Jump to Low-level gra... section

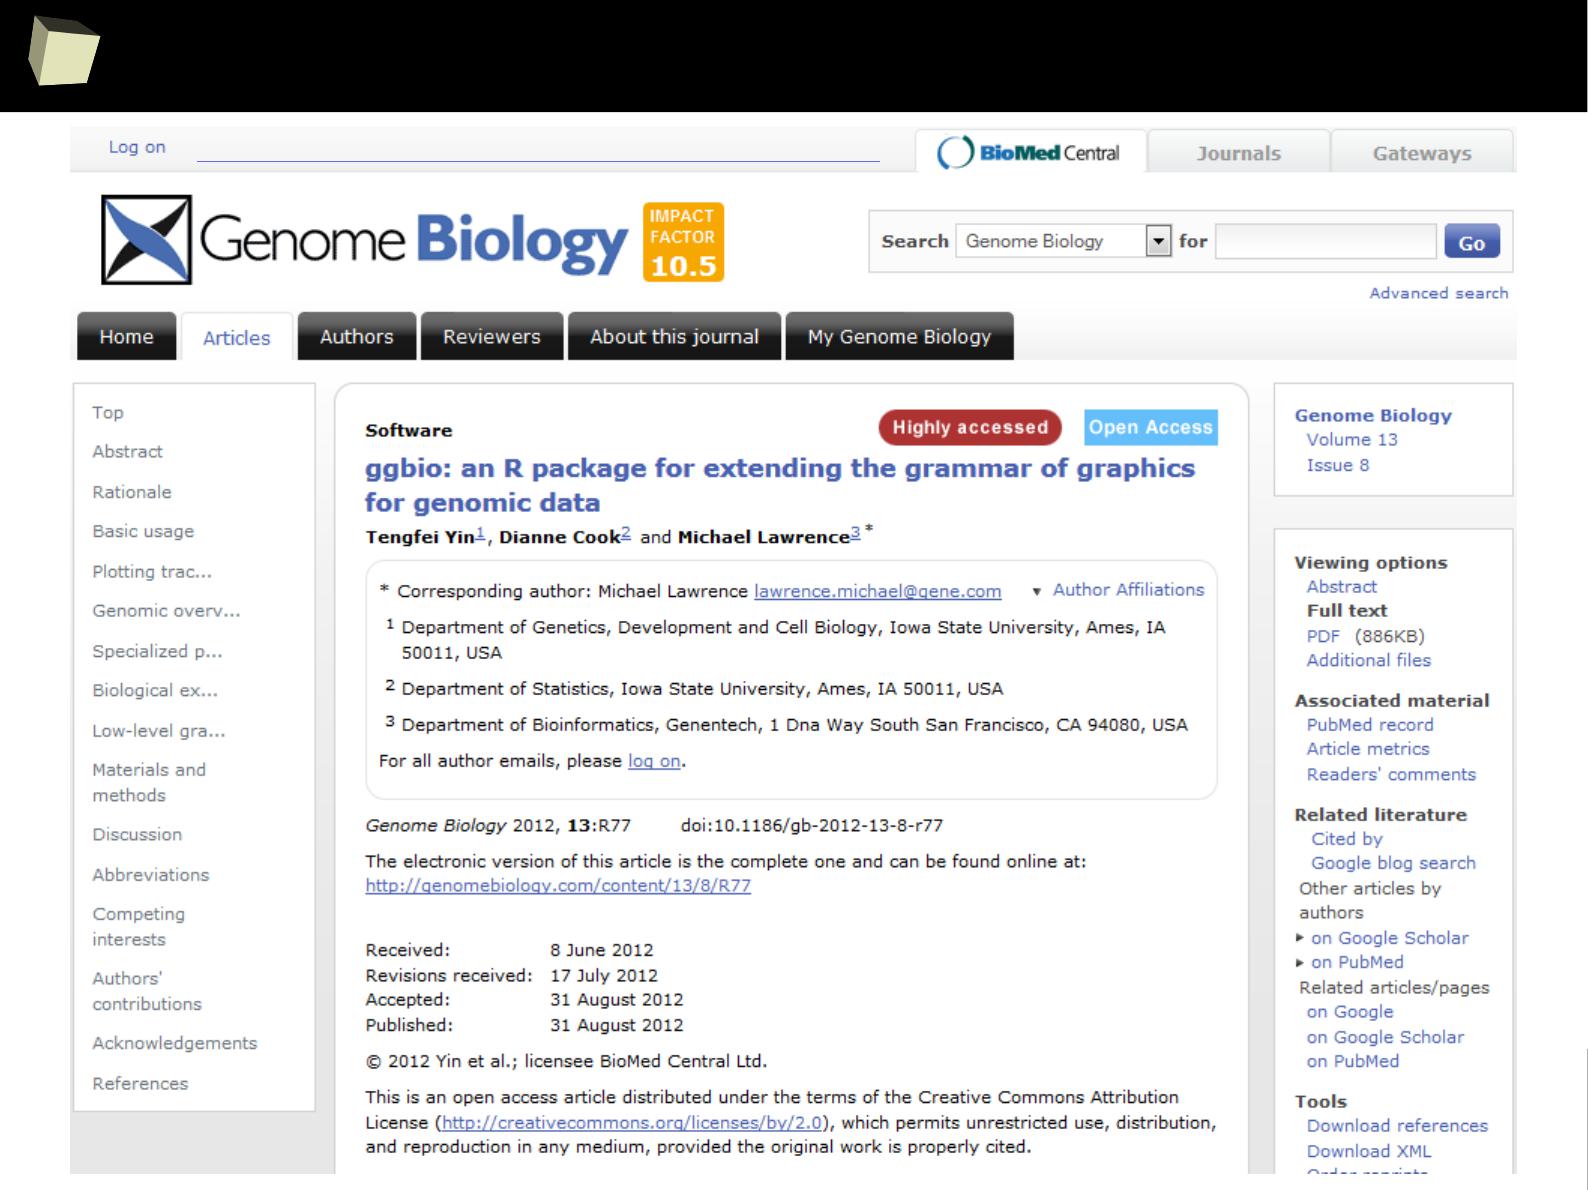(x=159, y=730)
